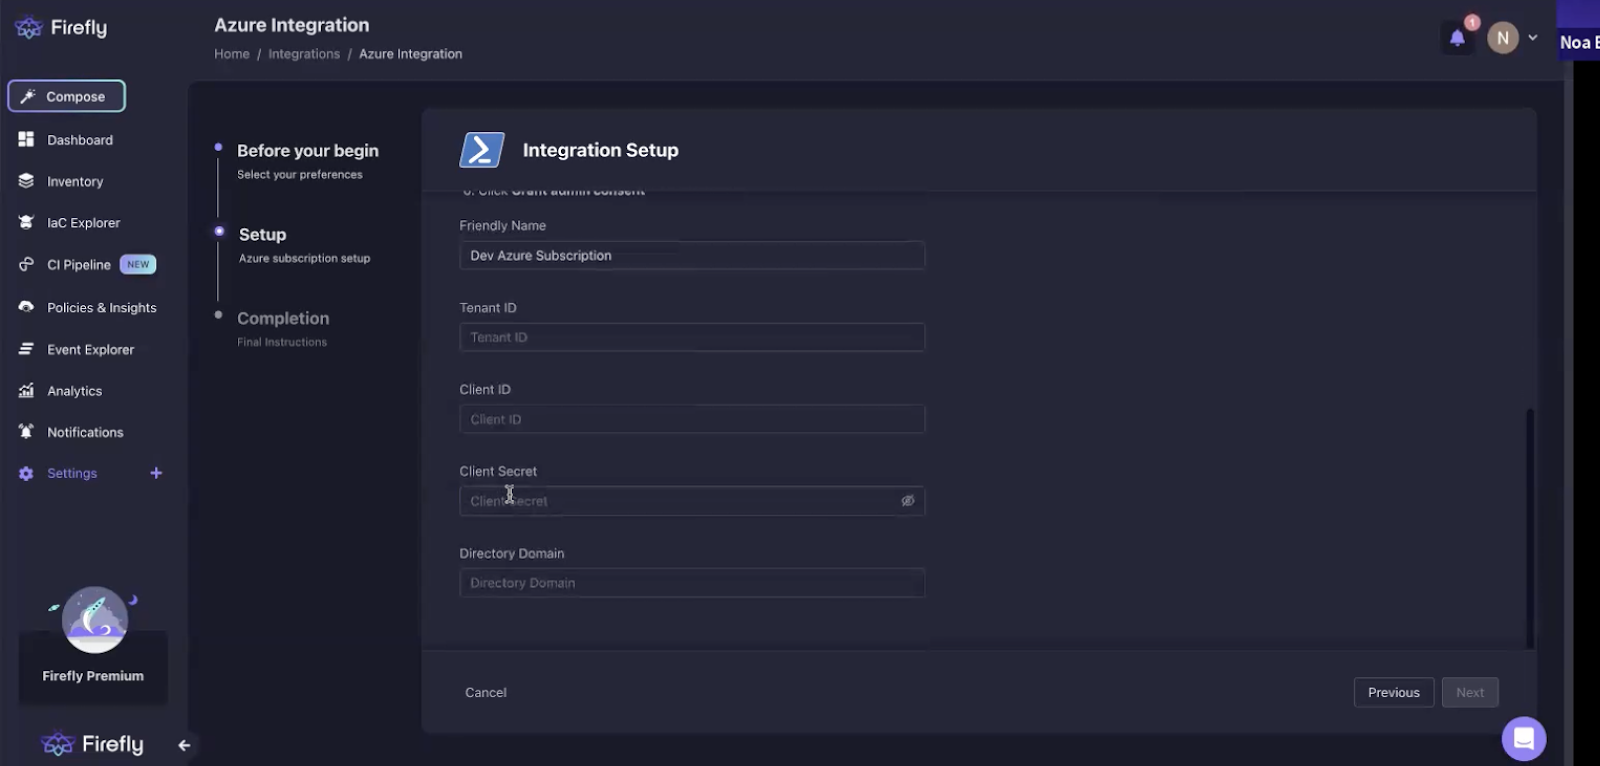Collapse sidebar with the back arrow
Viewport: 1600px width, 766px height.
(184, 745)
